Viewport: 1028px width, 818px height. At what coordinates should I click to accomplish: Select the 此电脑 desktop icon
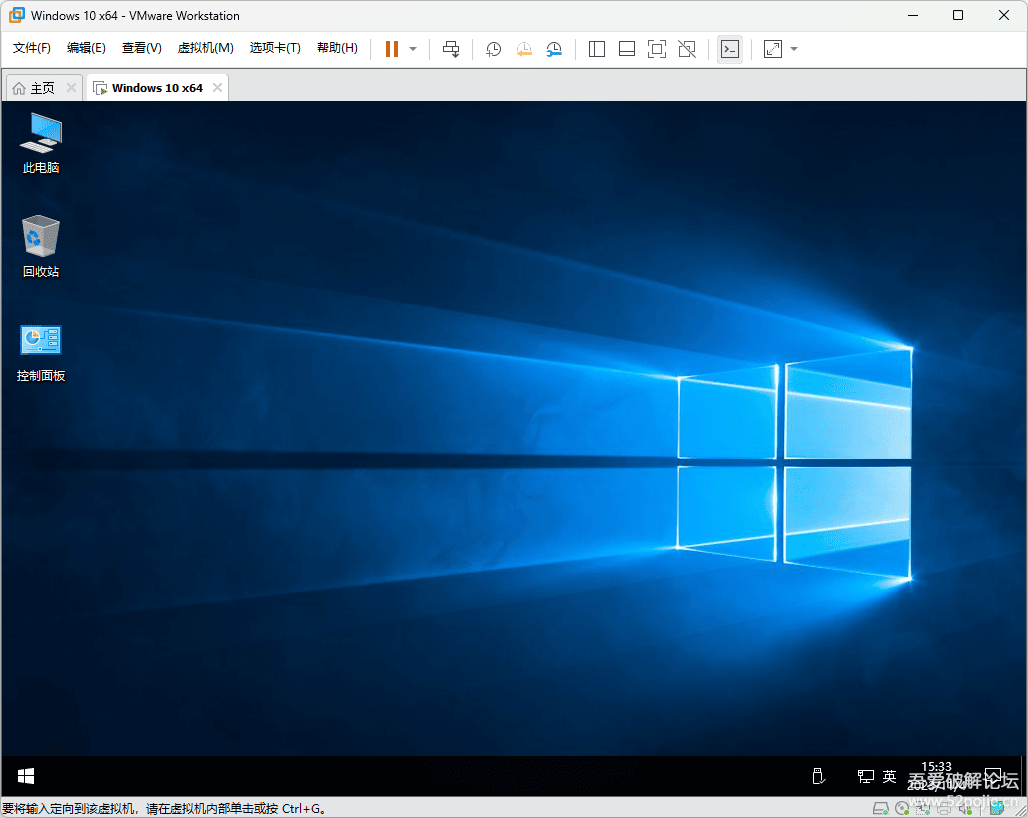point(41,144)
